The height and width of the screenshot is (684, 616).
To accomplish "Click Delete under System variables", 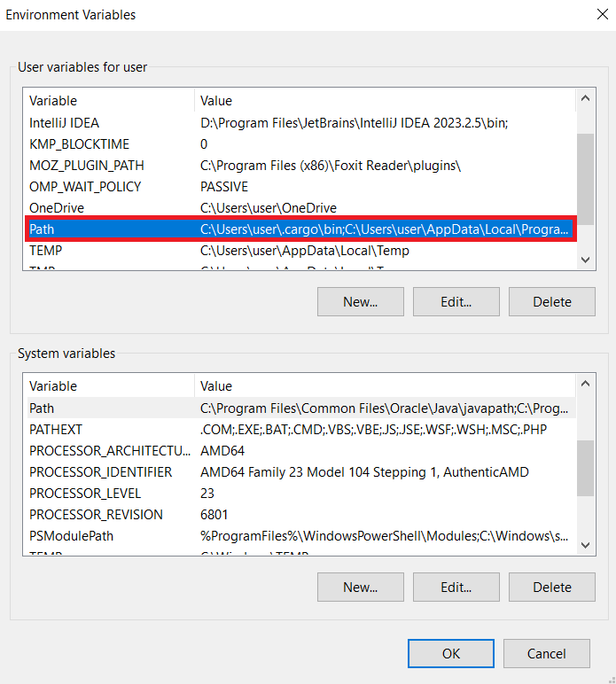I will [552, 587].
